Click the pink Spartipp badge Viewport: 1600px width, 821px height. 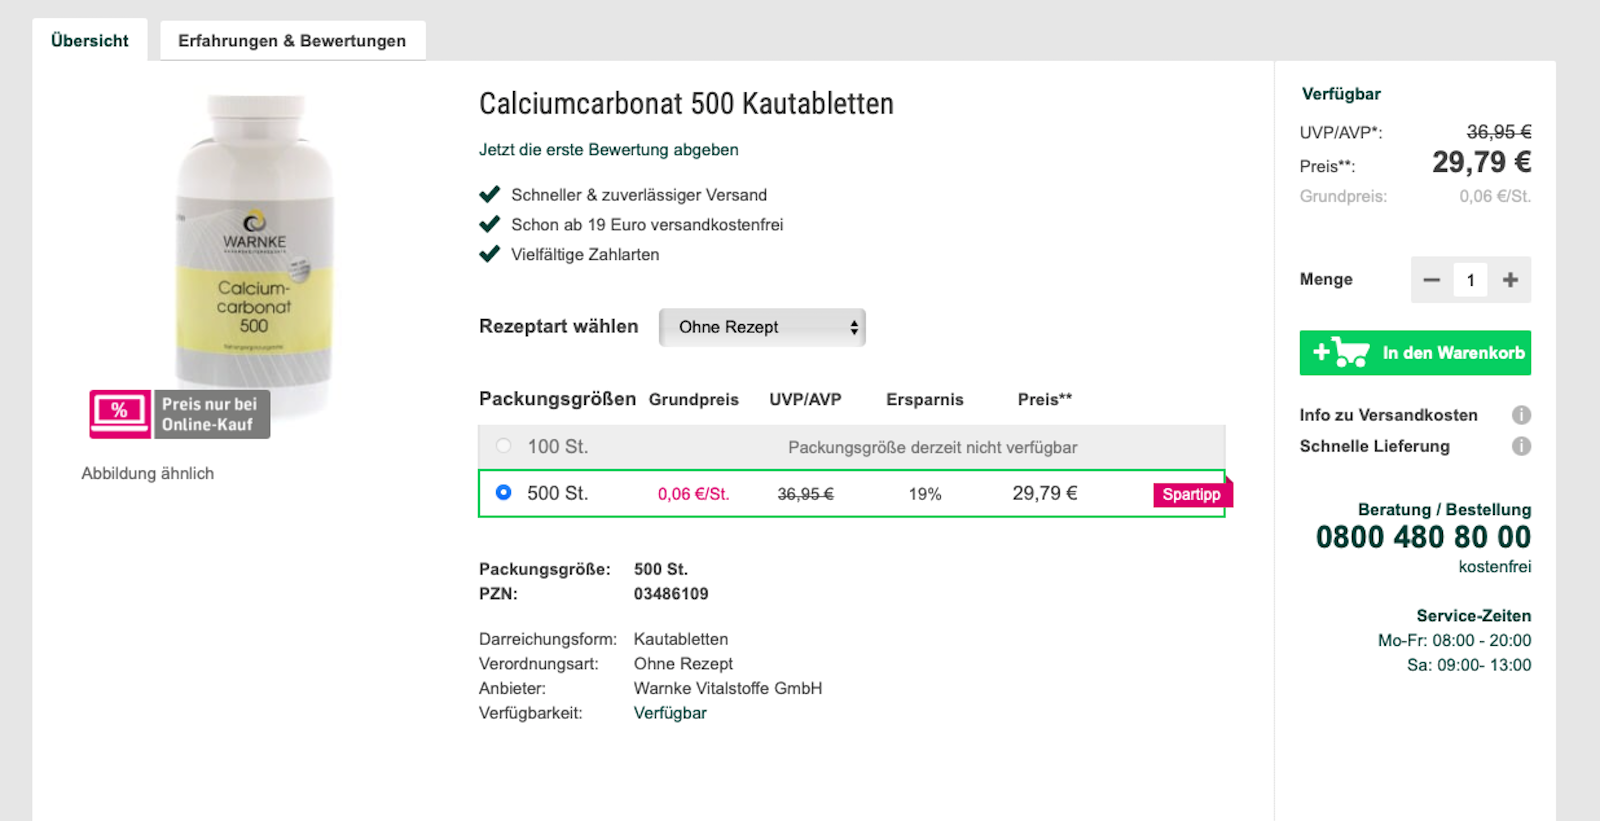click(1191, 494)
